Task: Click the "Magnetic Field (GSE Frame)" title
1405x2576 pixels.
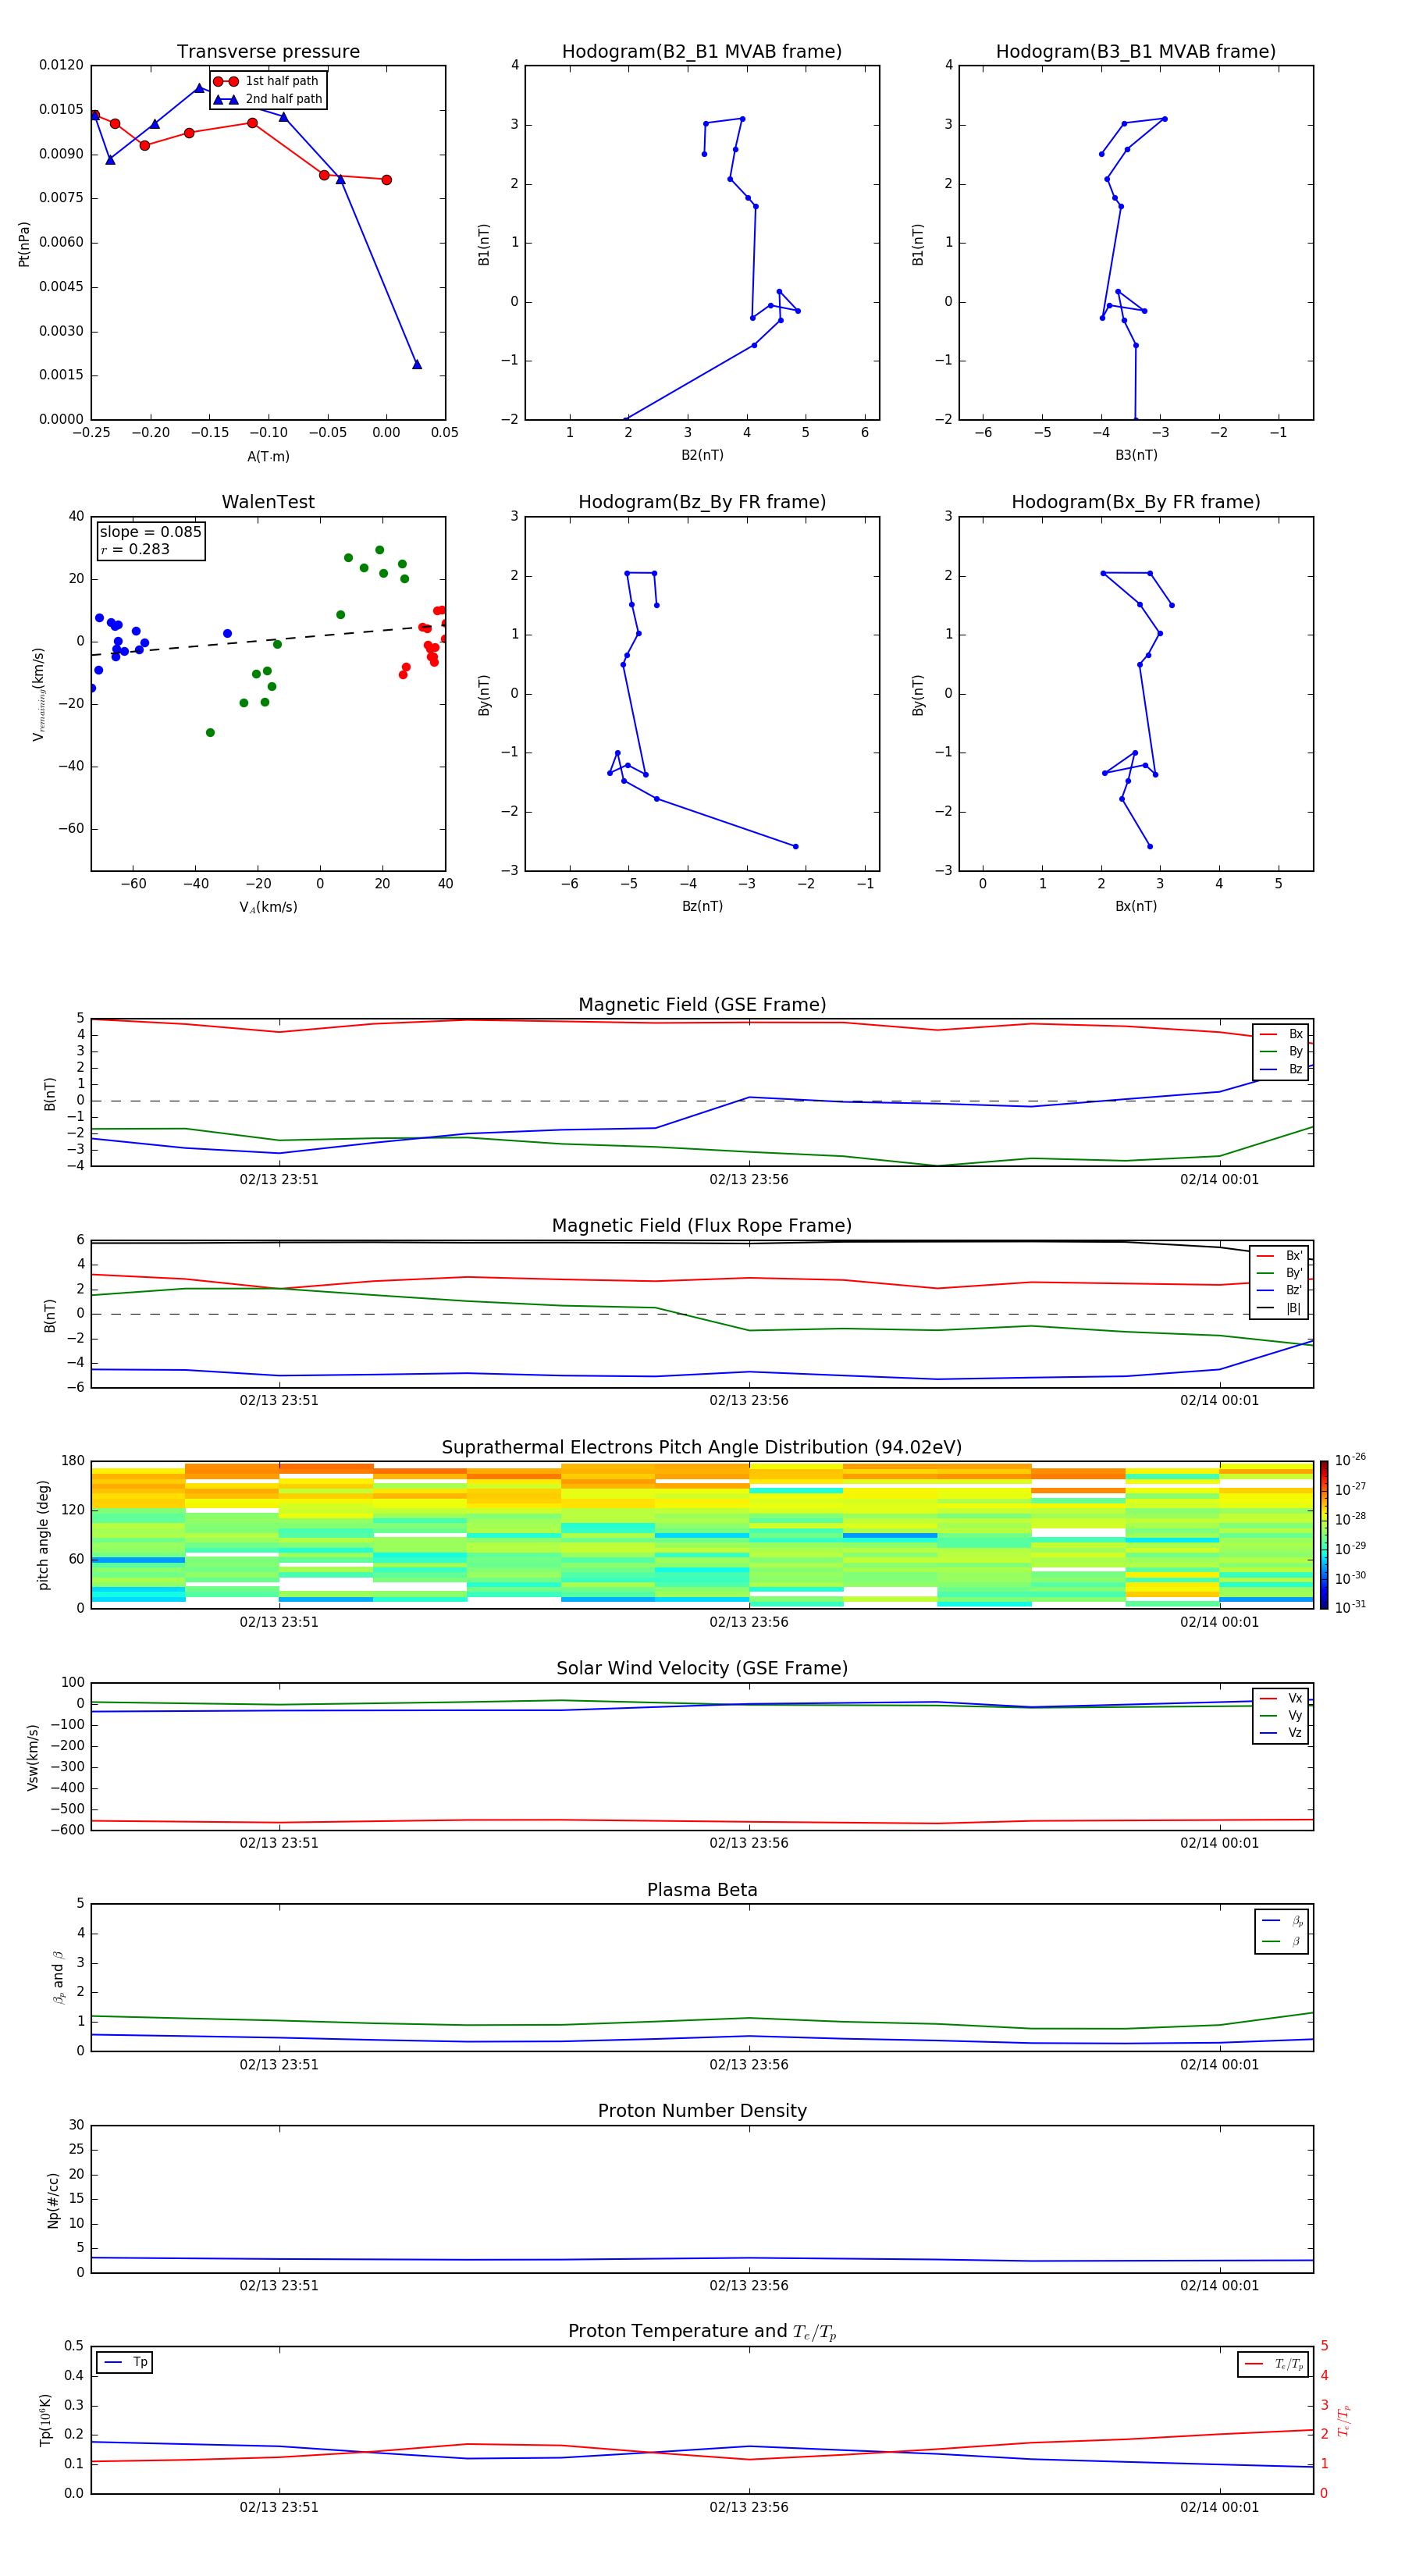Action: click(702, 1005)
